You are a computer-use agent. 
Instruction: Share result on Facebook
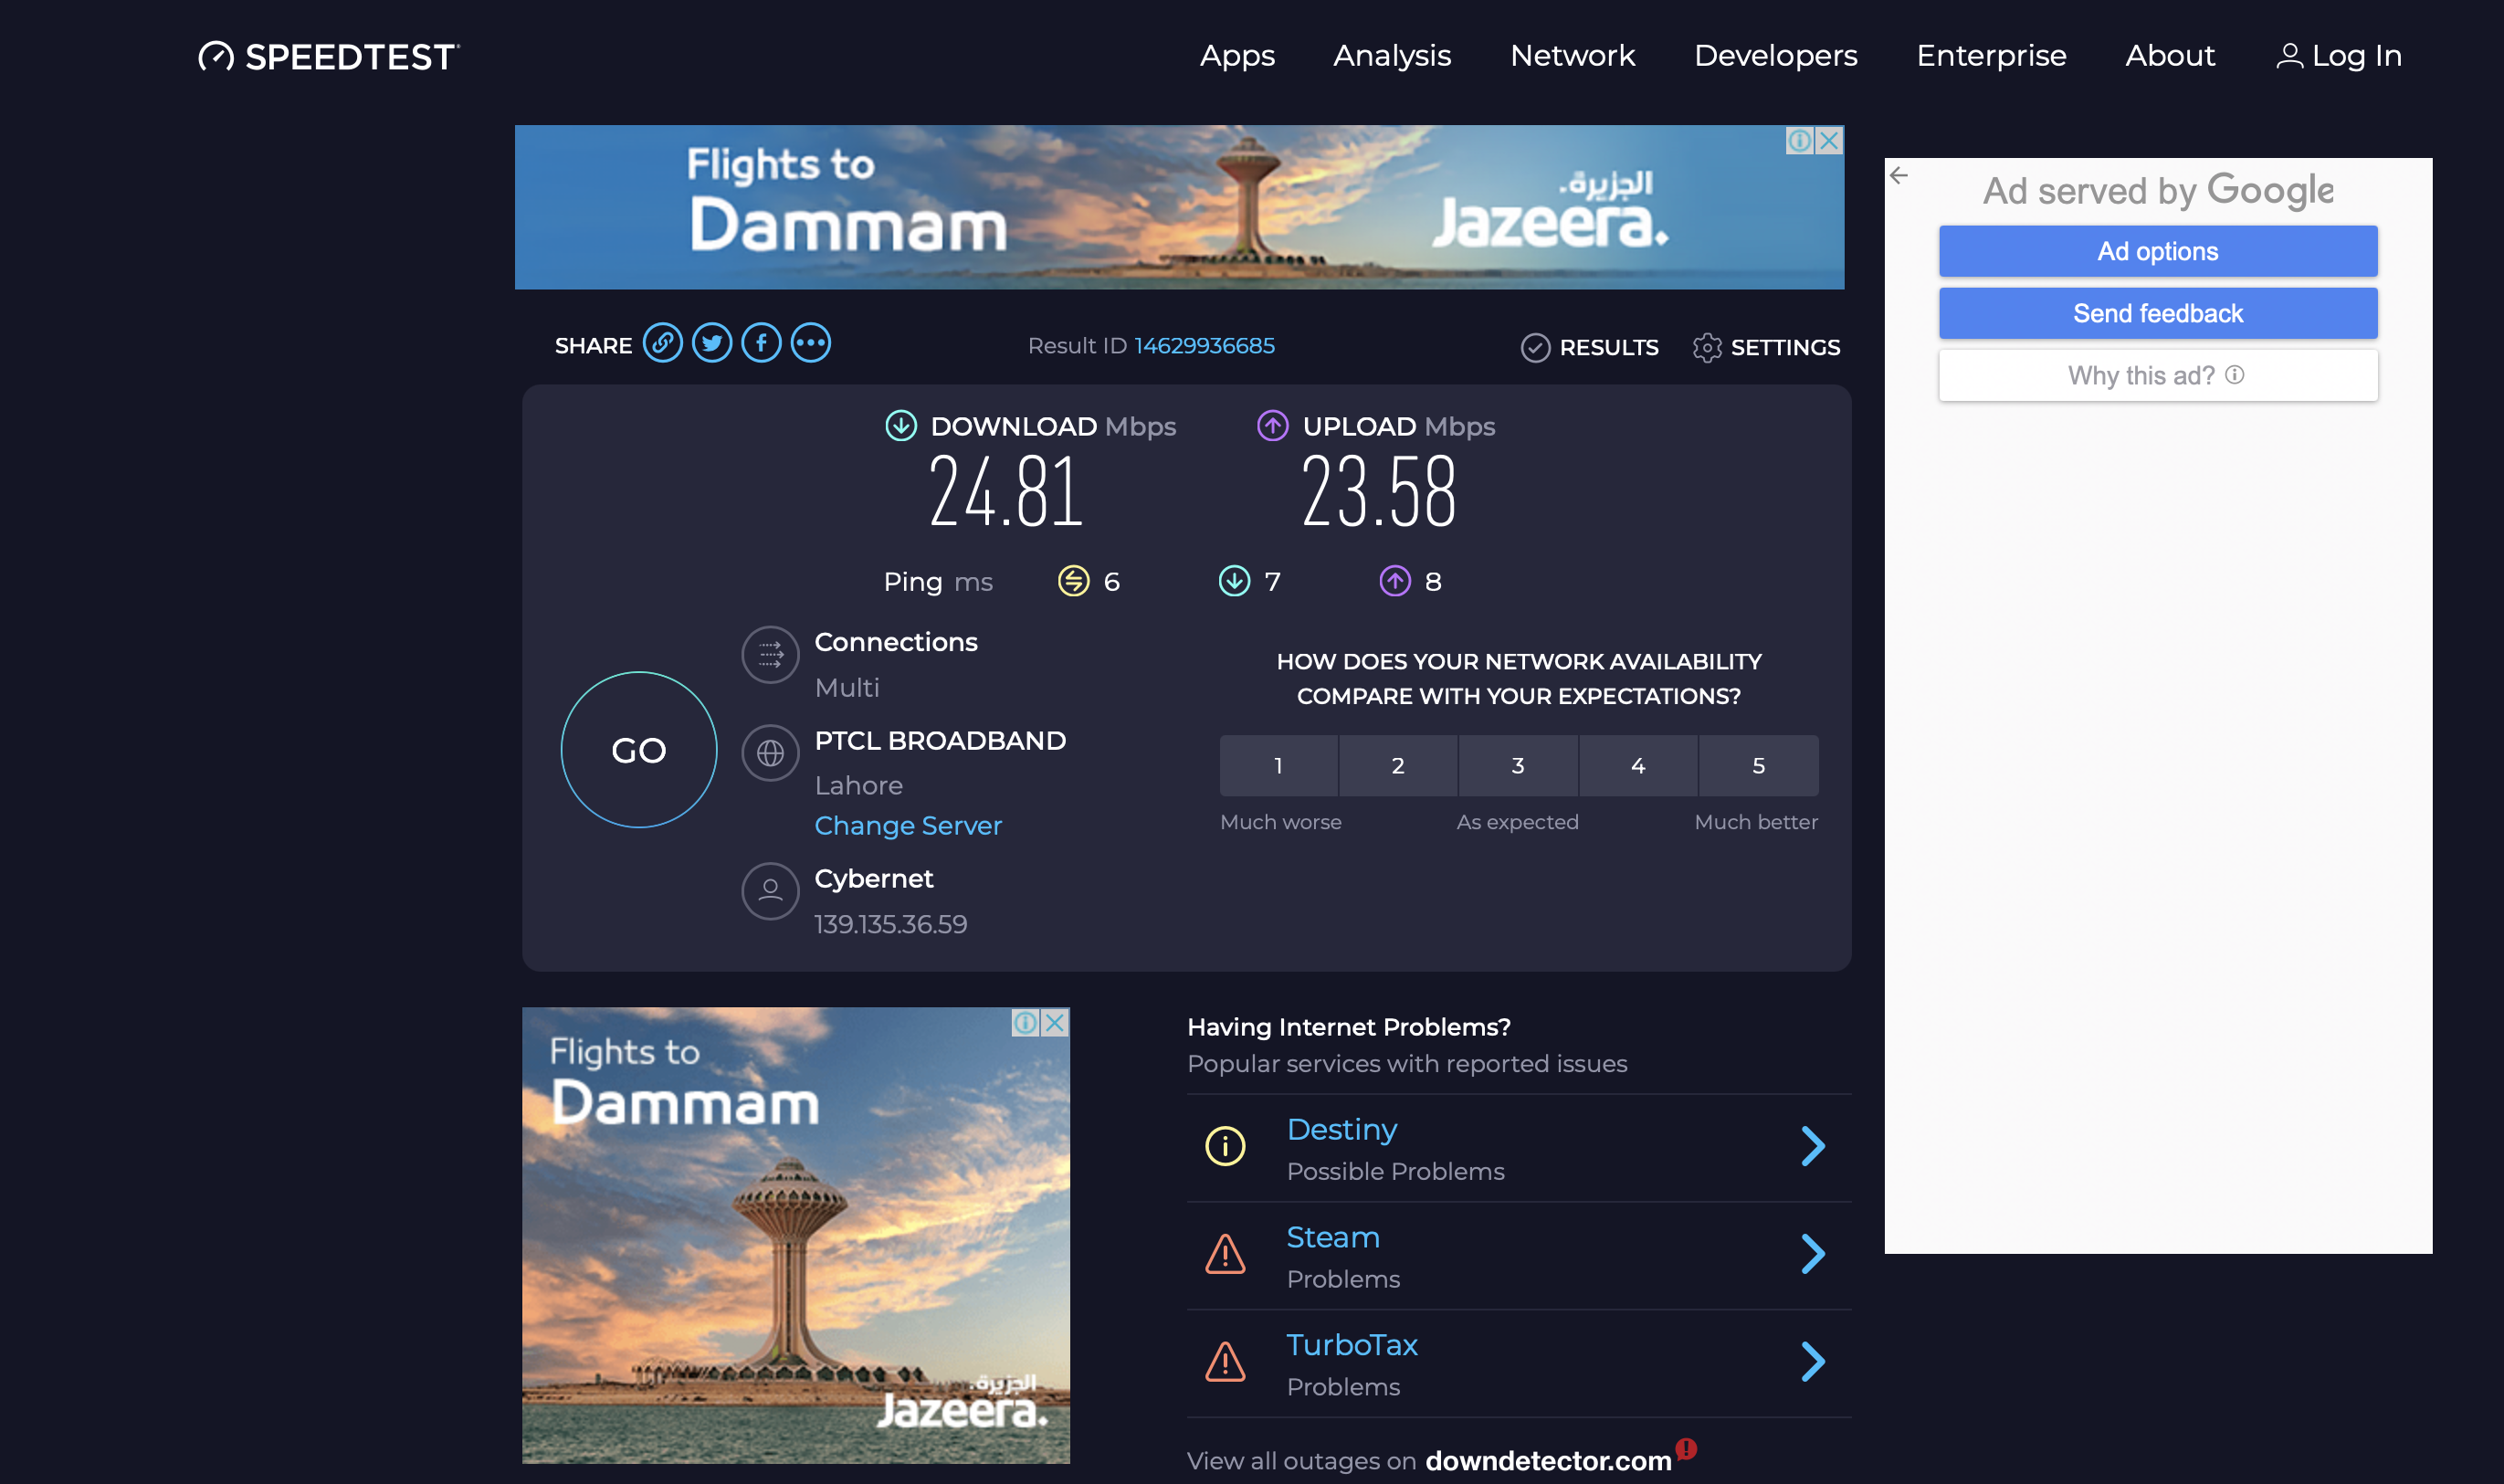pyautogui.click(x=761, y=344)
